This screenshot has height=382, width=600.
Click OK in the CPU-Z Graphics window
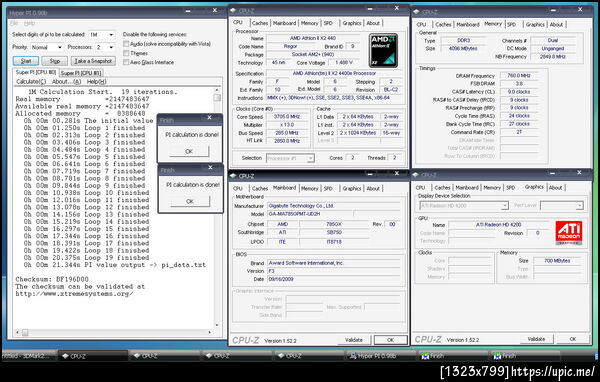pos(572,339)
